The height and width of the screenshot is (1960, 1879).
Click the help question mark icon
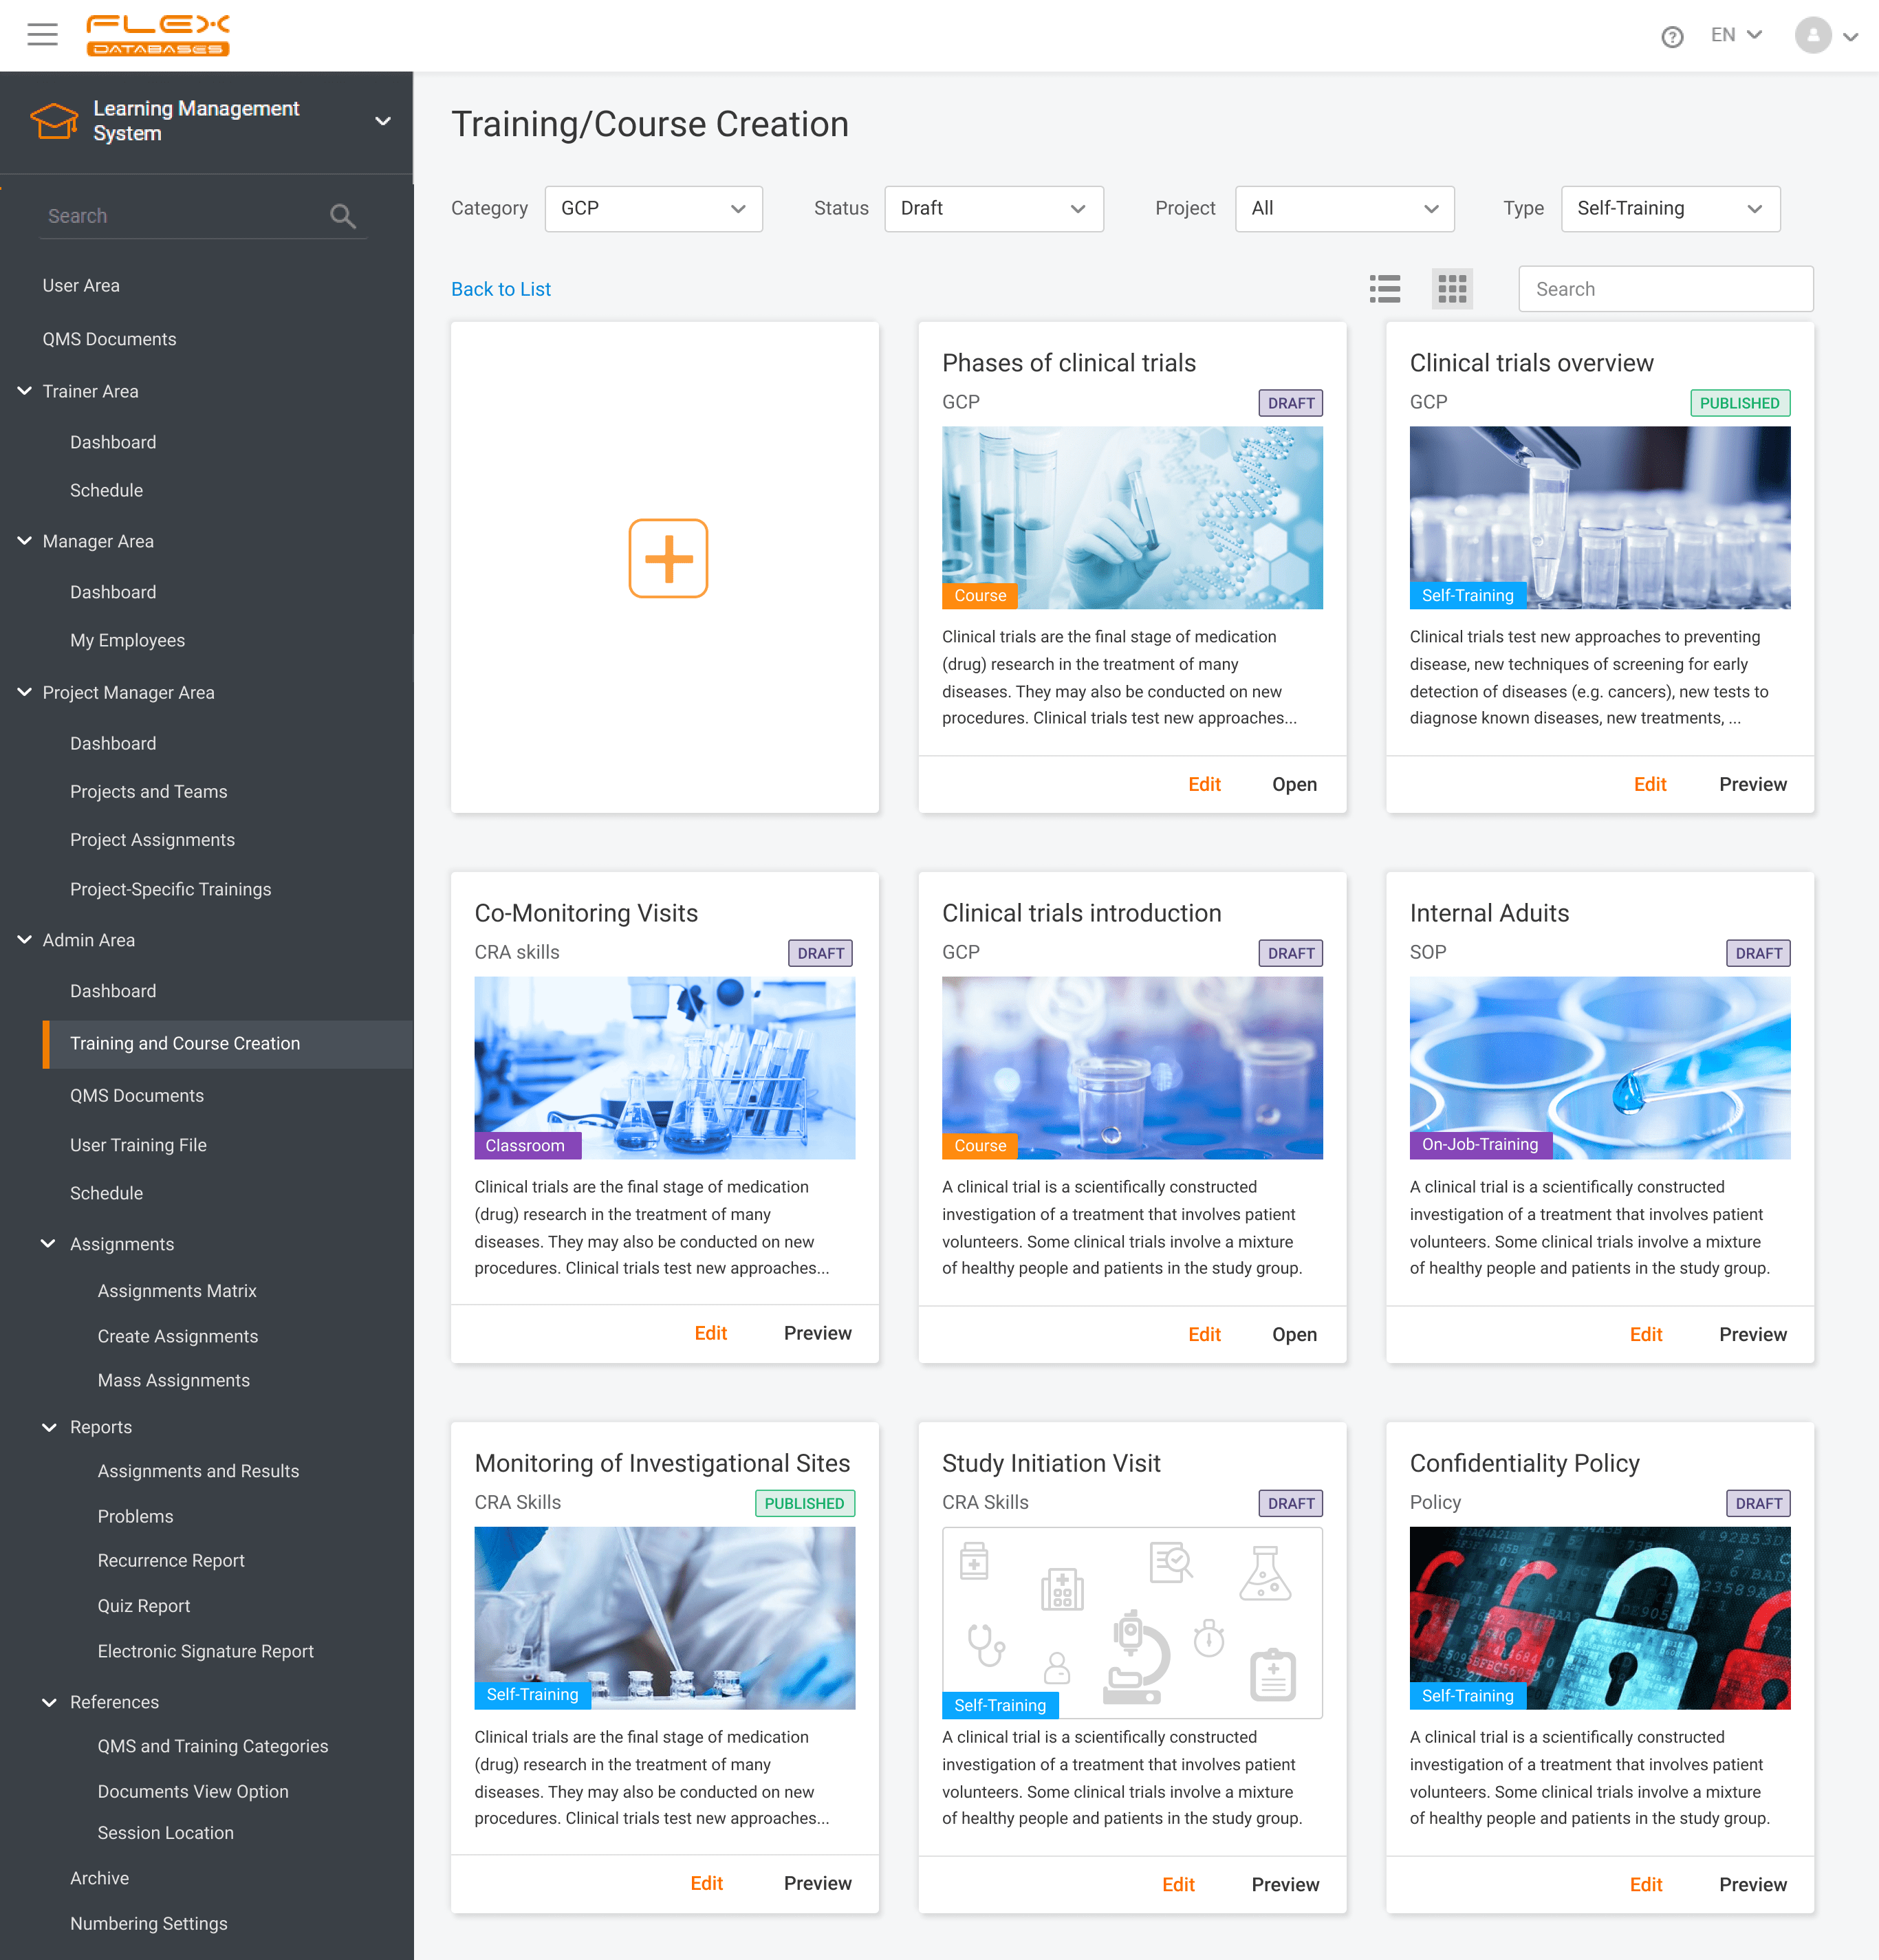click(x=1672, y=37)
